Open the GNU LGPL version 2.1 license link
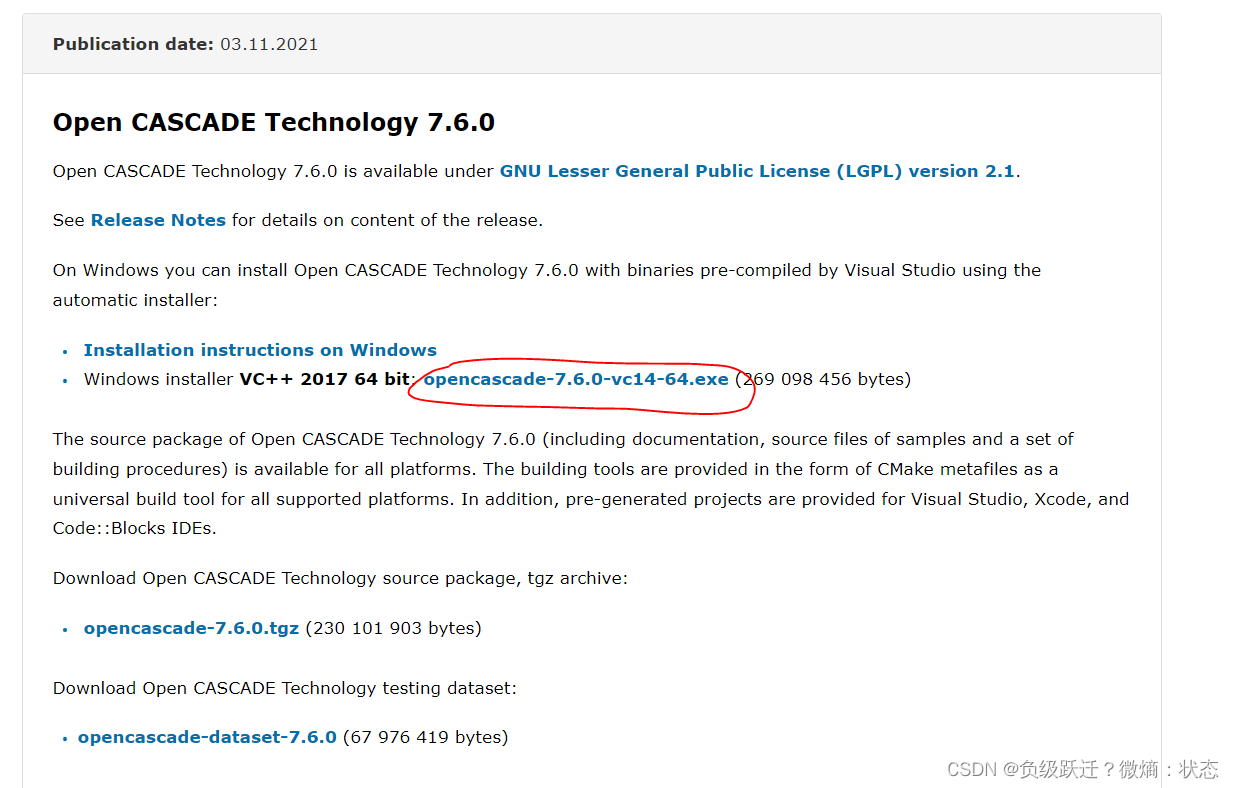 [757, 171]
